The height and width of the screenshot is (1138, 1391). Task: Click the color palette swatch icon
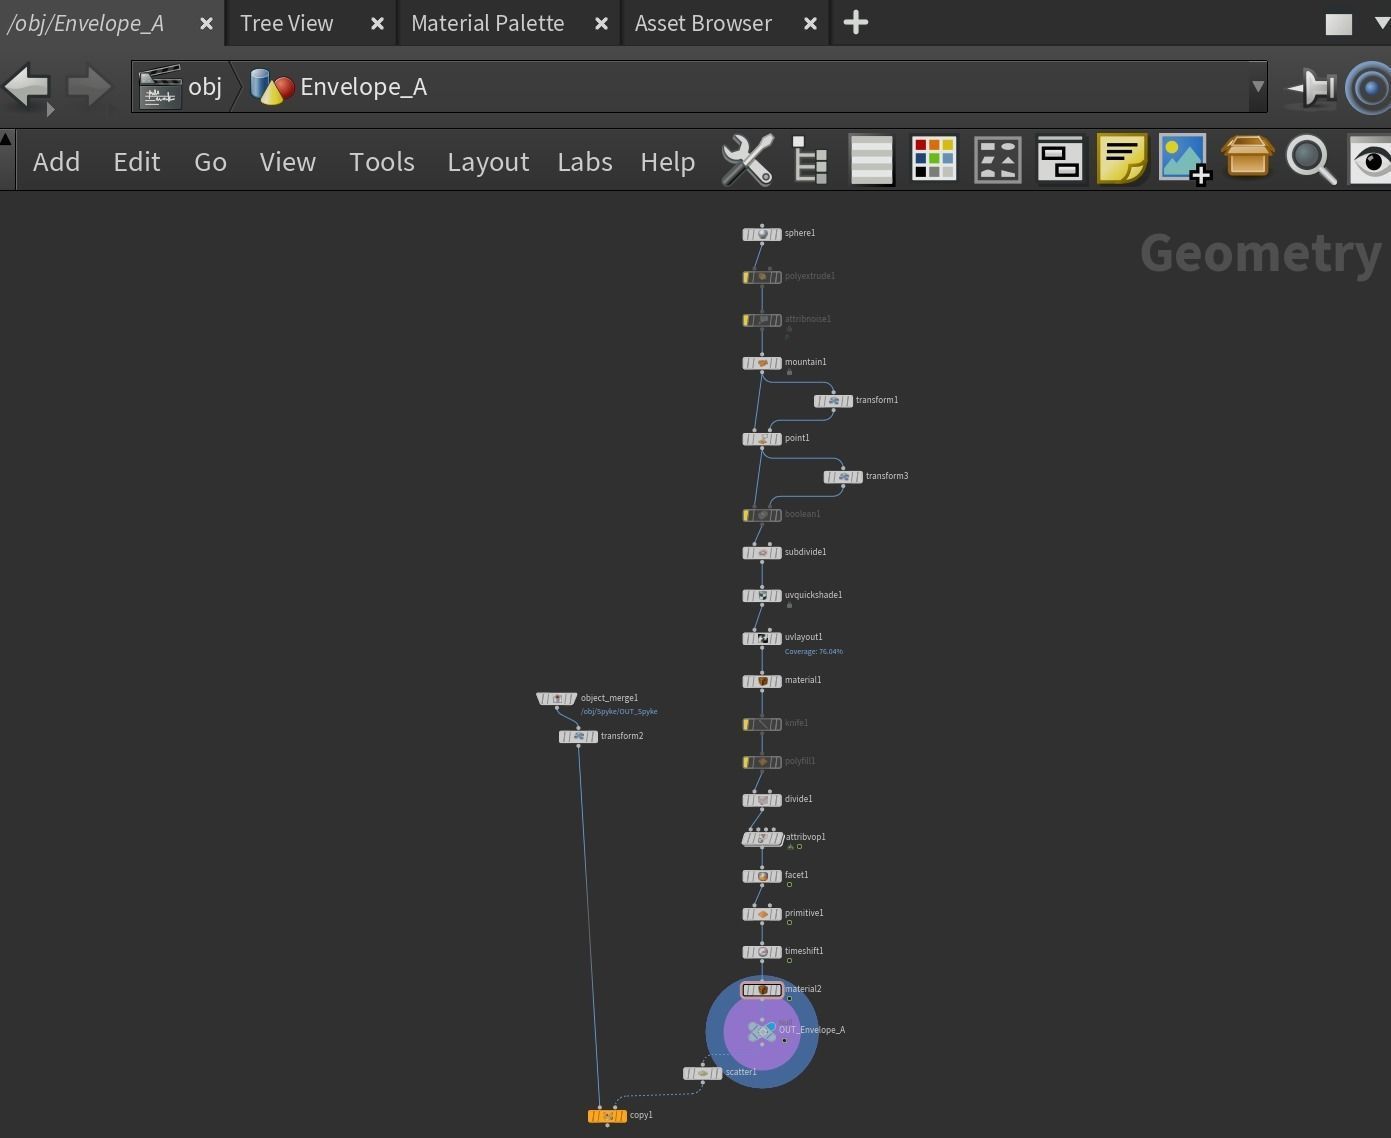932,158
